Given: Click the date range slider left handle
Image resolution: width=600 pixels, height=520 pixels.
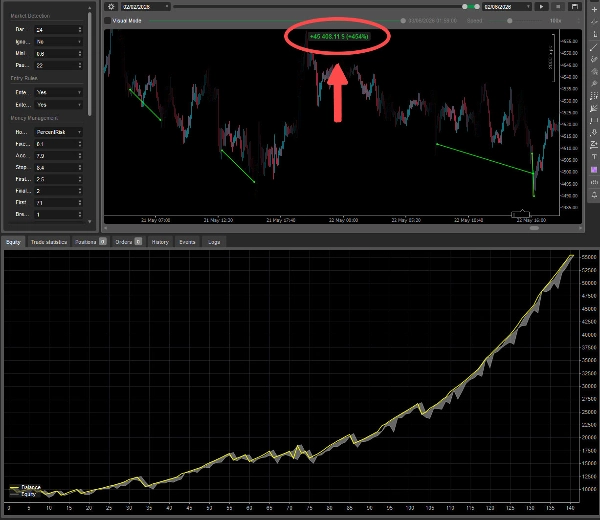Looking at the screenshot, I should [x=465, y=7].
